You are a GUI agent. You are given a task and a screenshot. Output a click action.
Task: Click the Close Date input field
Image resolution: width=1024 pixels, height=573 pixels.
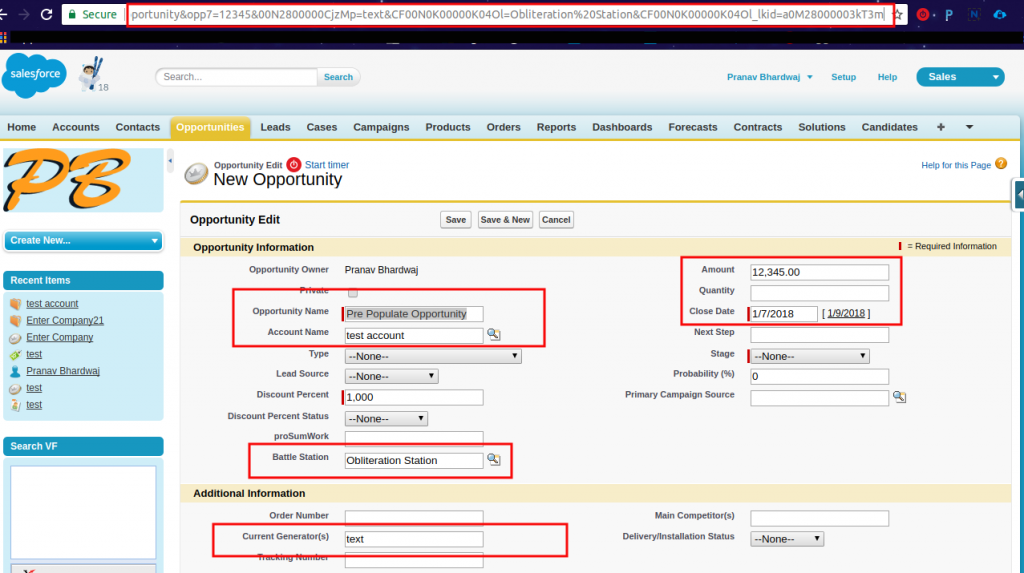[x=784, y=314]
